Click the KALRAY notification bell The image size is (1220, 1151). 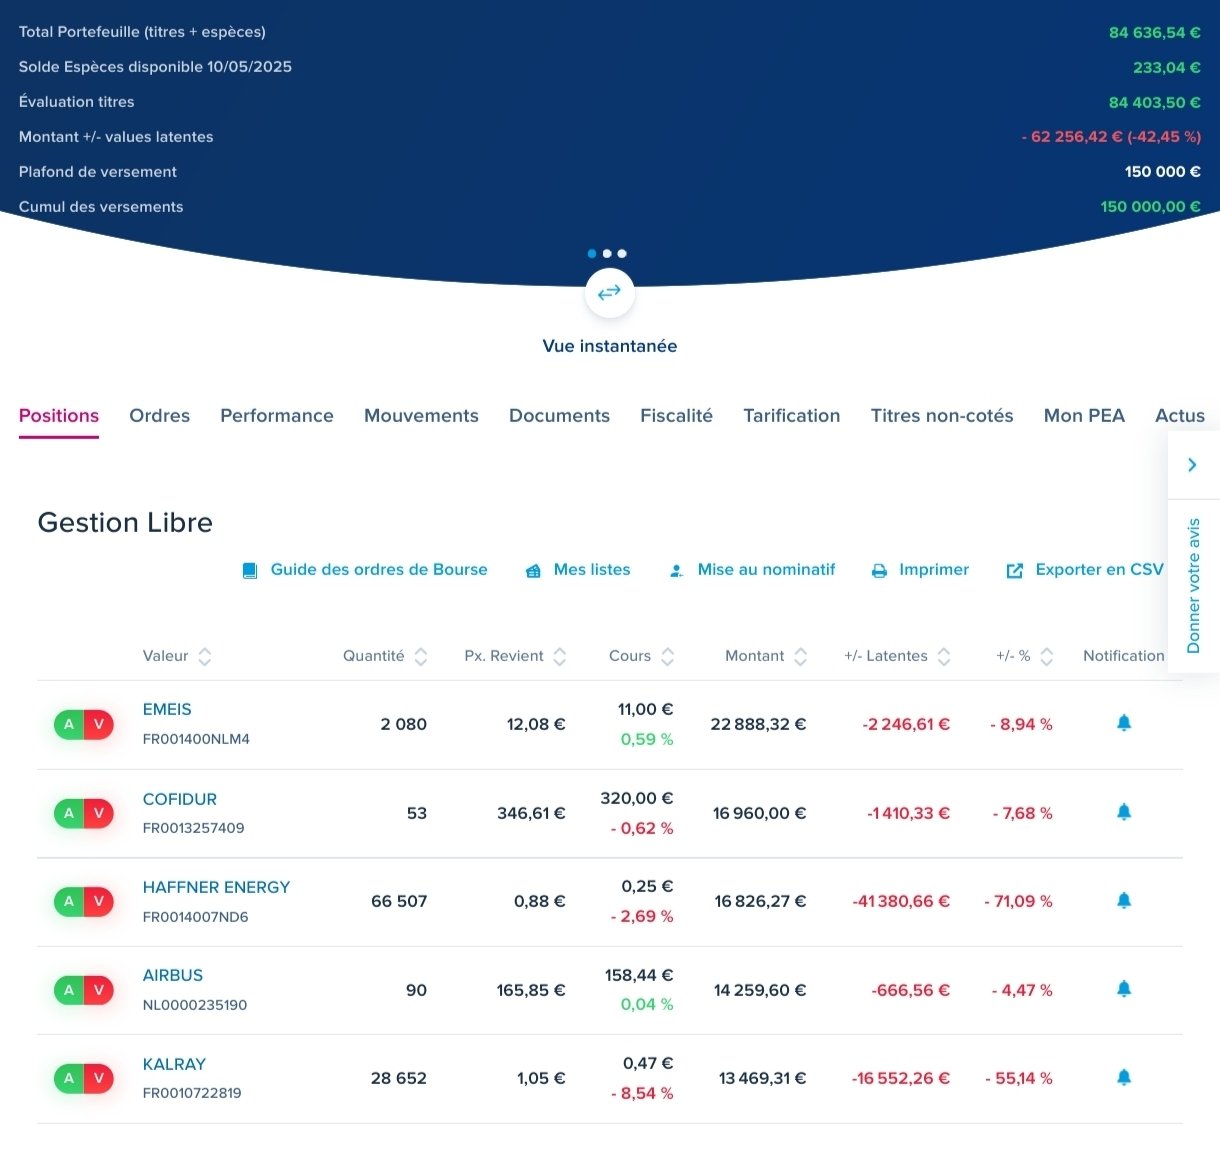pos(1124,1077)
